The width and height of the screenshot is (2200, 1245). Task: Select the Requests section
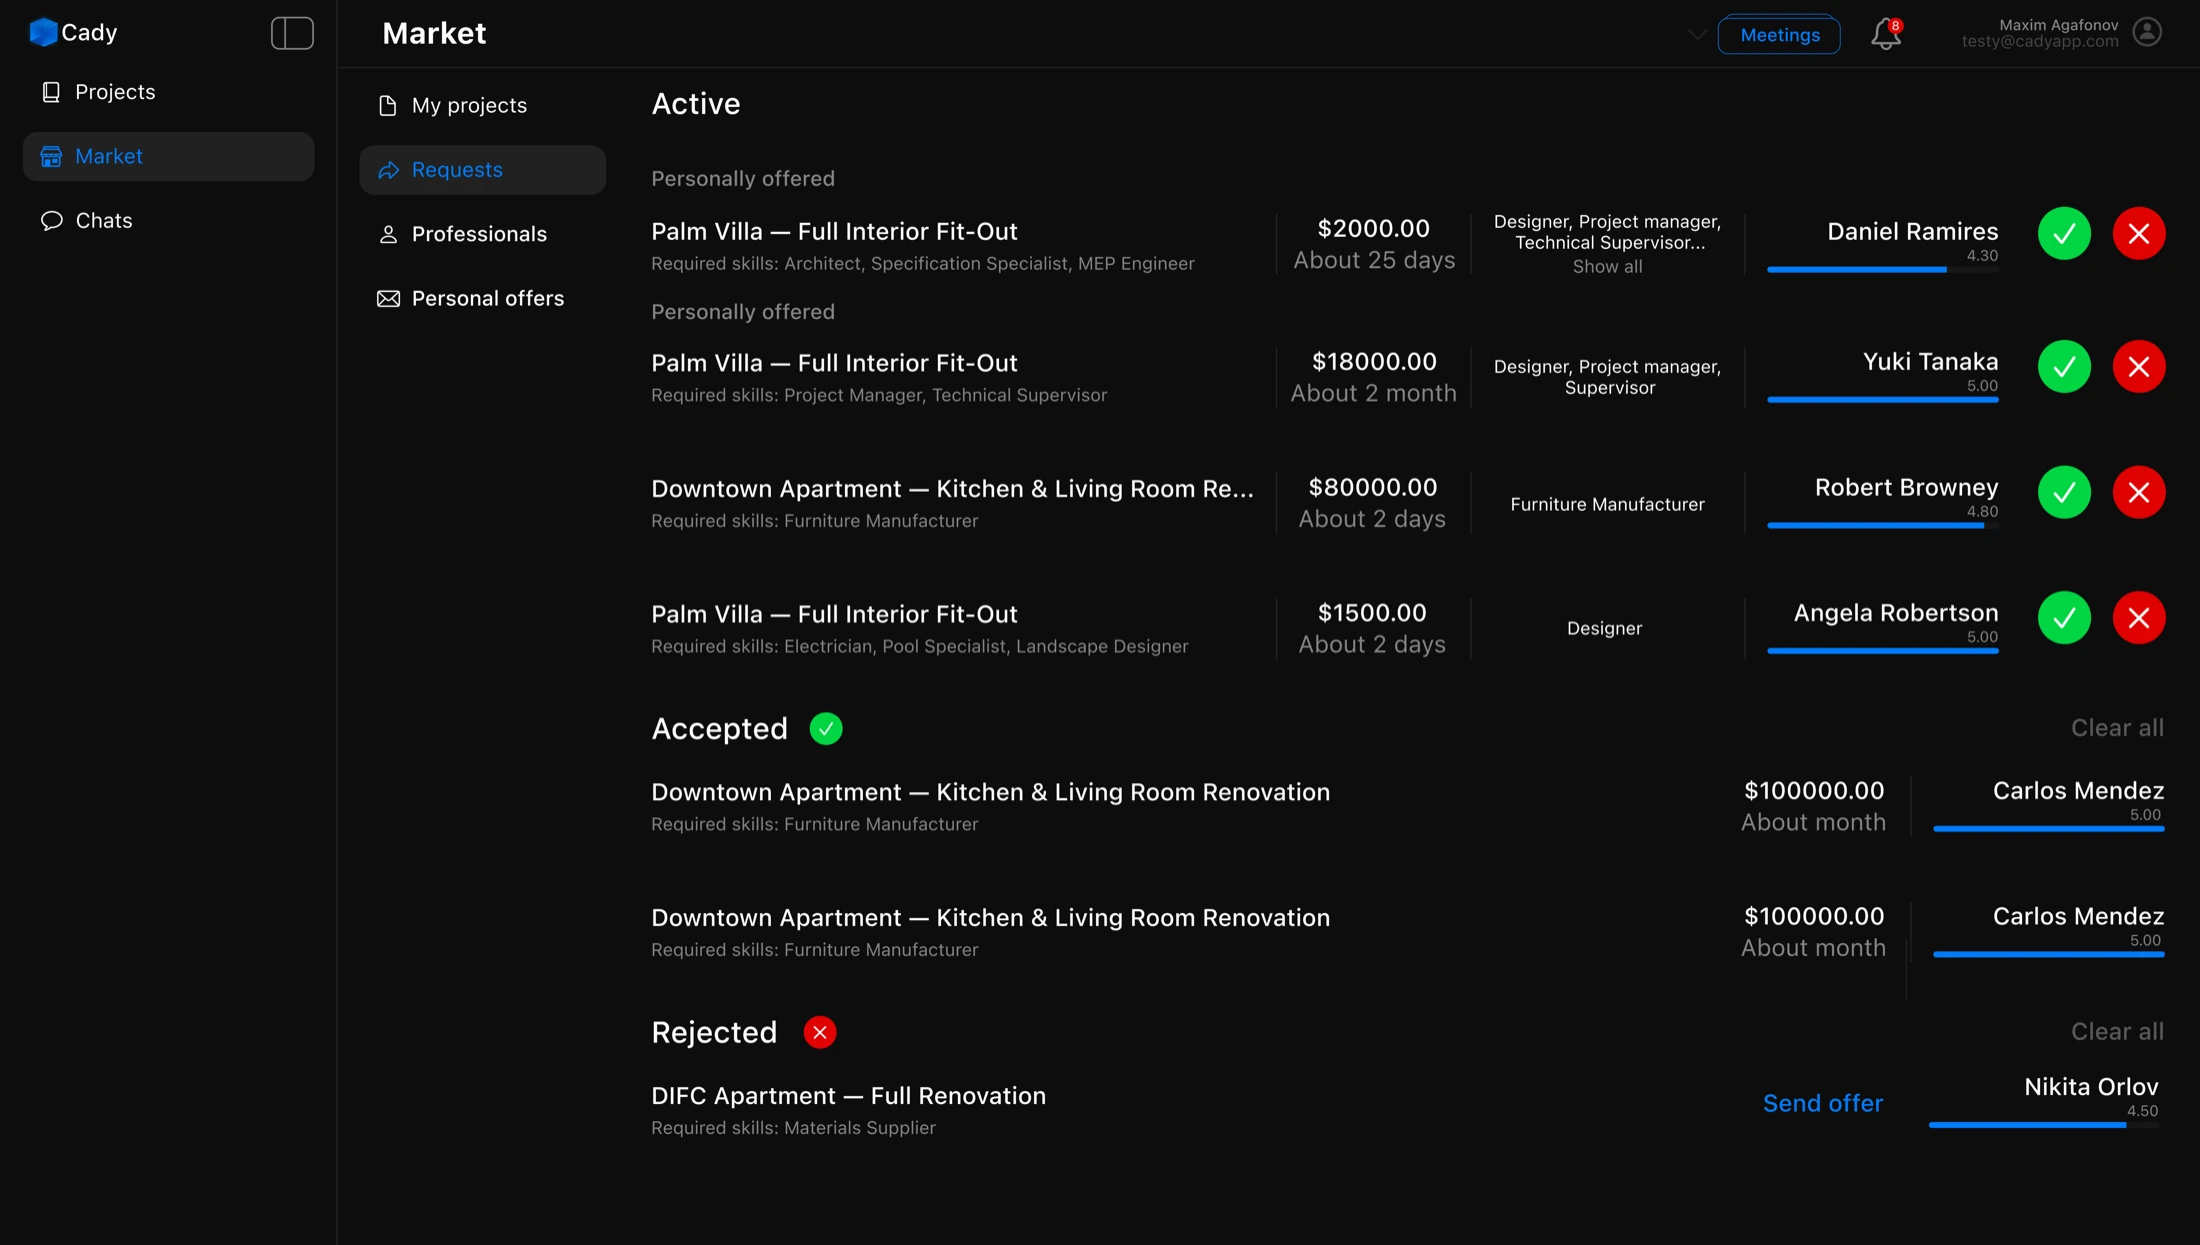click(x=482, y=169)
